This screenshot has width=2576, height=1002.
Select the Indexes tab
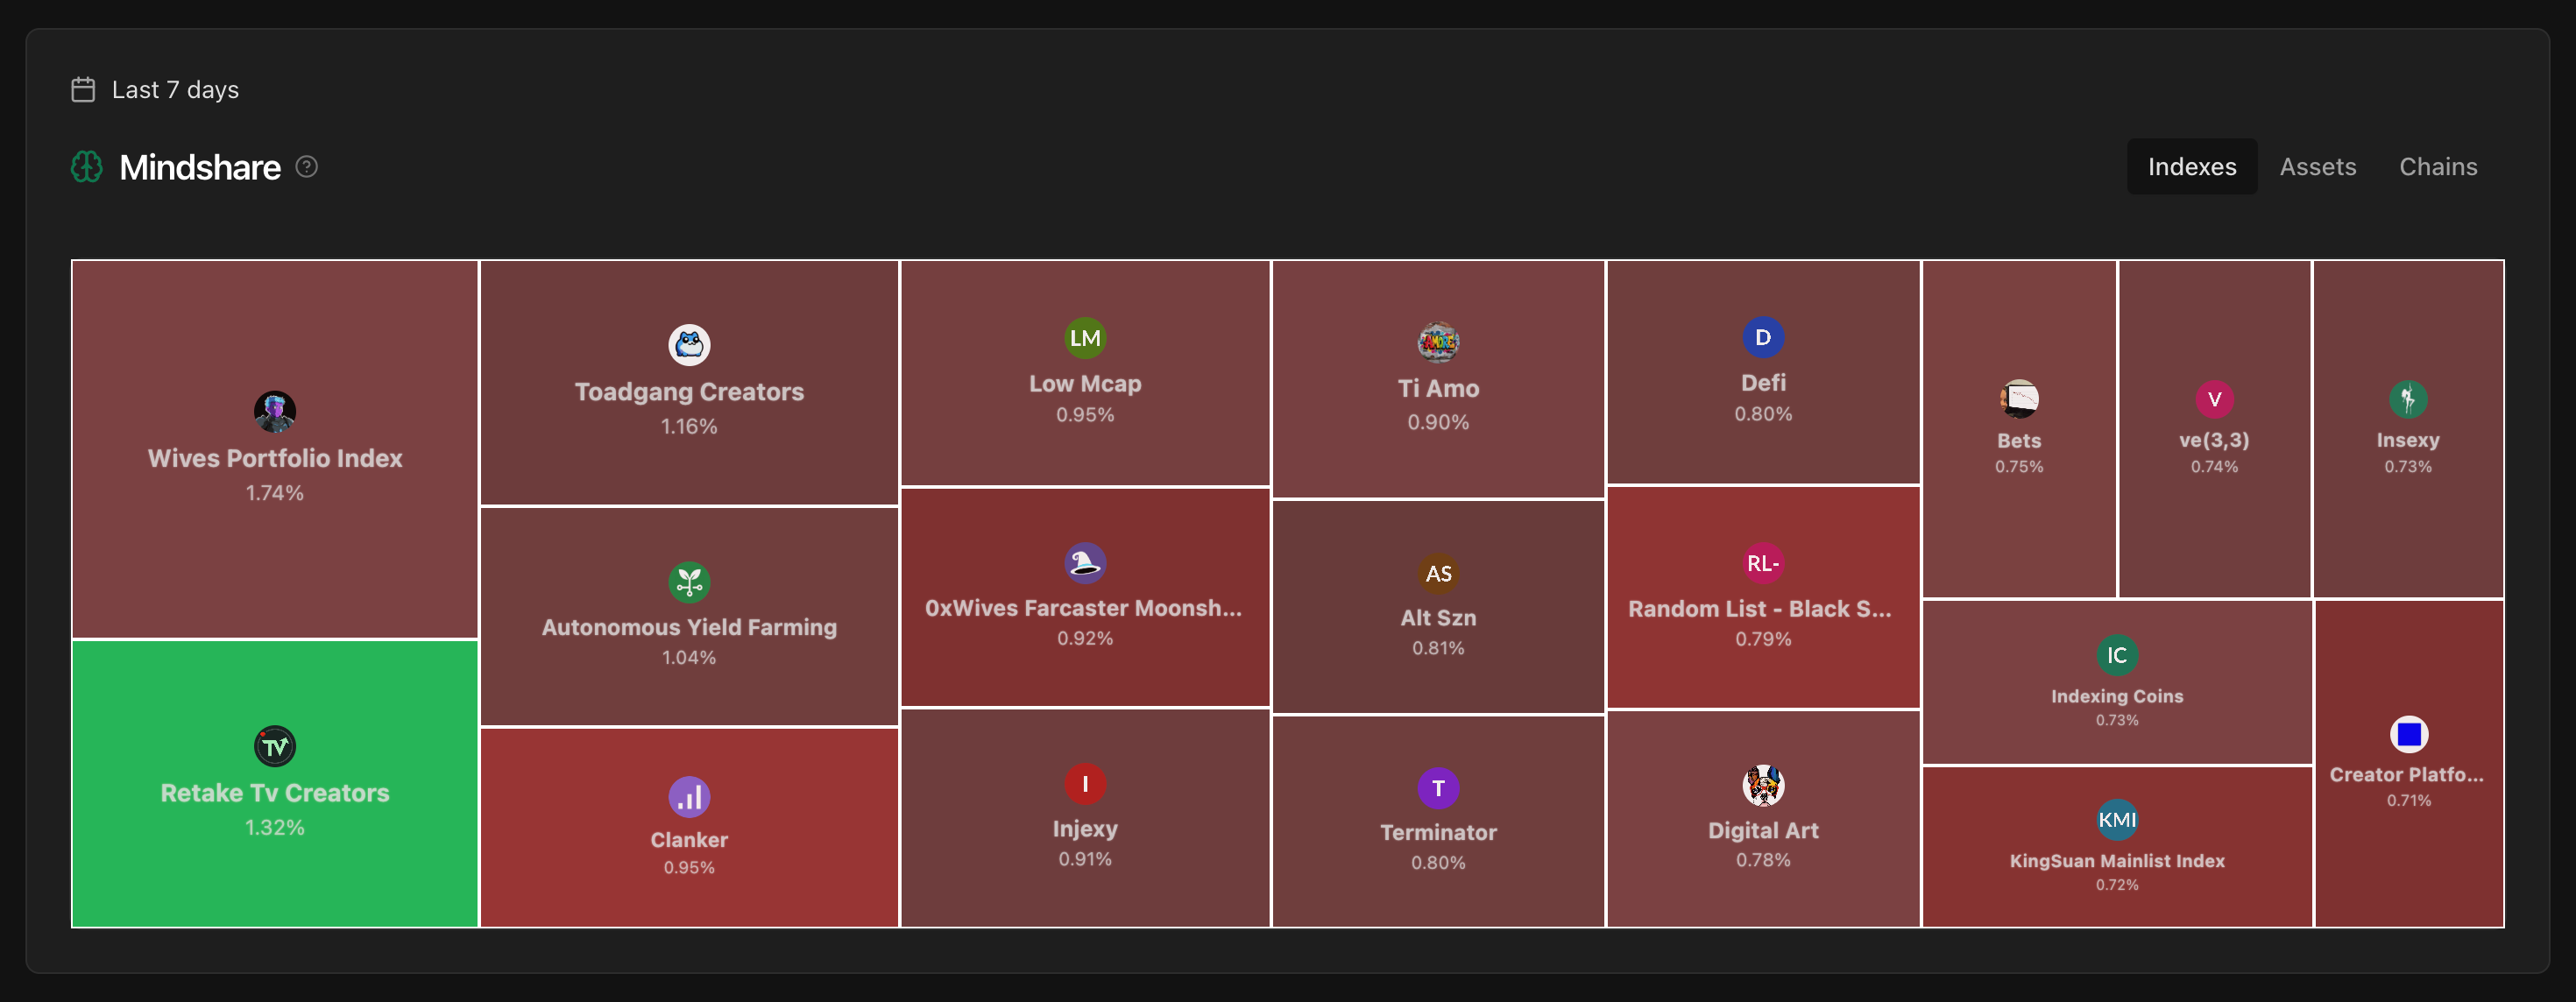pos(2191,167)
